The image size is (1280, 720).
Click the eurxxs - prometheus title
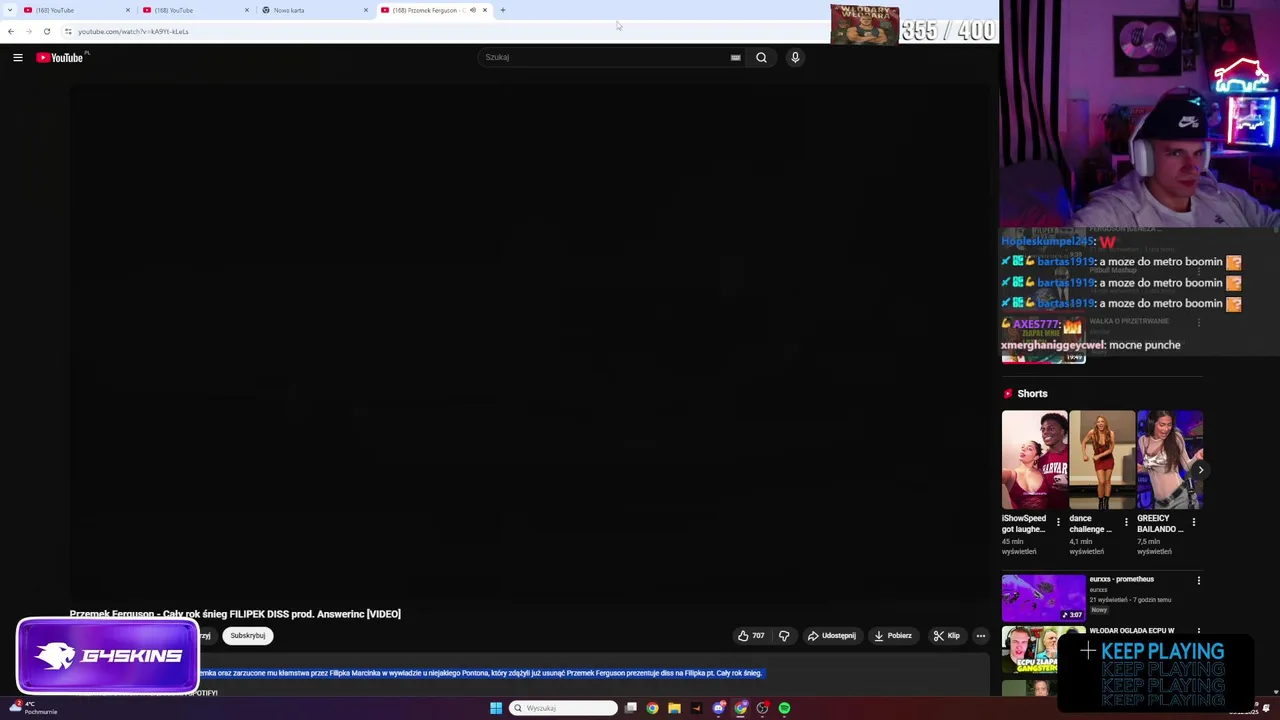(1121, 579)
